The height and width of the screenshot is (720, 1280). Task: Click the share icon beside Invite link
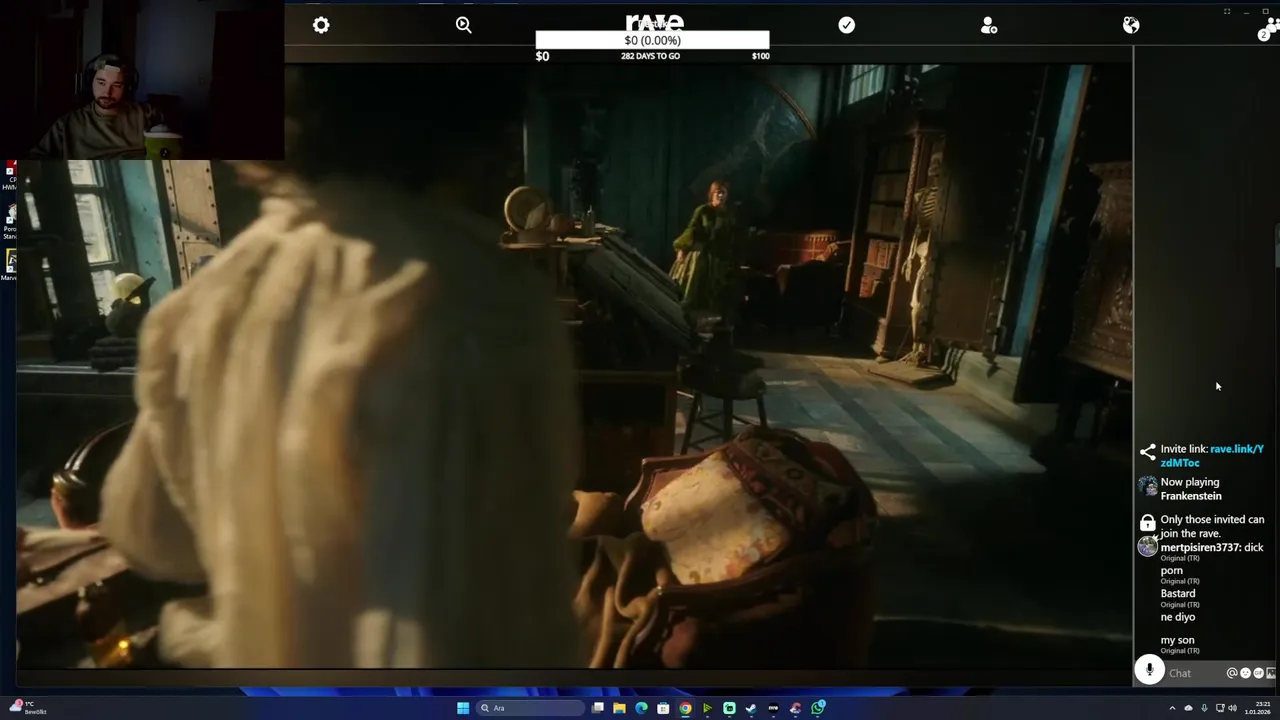coord(1147,452)
